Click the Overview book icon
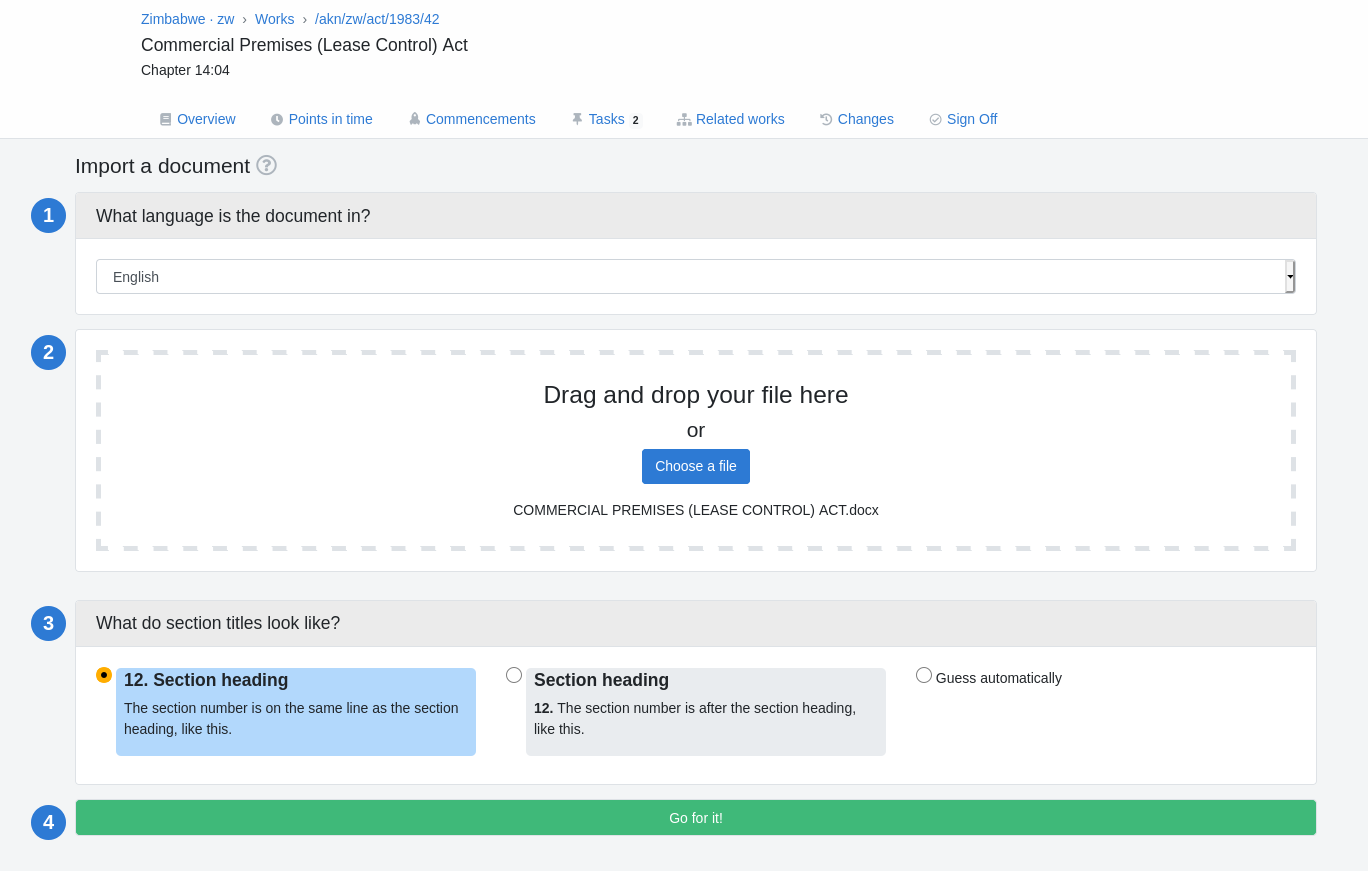The width and height of the screenshot is (1368, 871). point(166,120)
